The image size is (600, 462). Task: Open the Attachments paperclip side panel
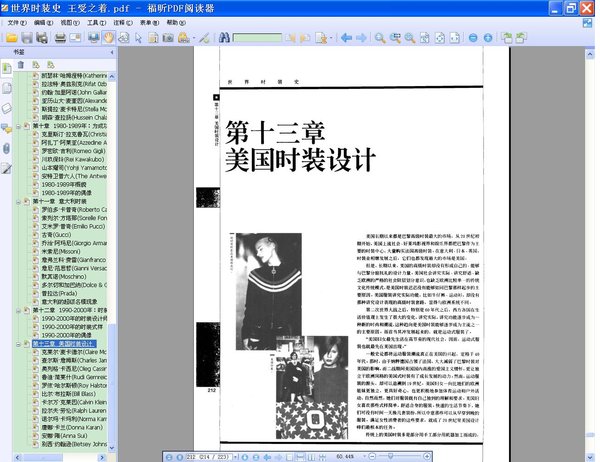7,148
